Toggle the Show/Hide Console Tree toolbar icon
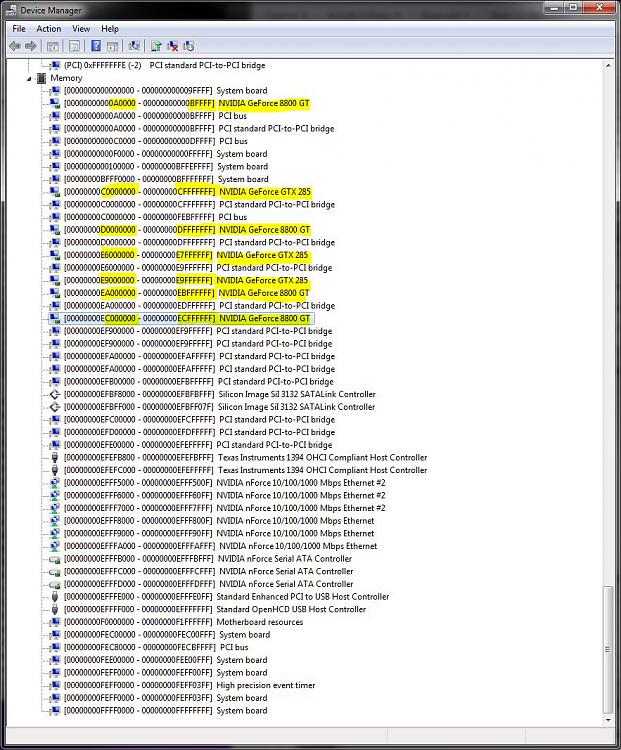 [x=53, y=46]
